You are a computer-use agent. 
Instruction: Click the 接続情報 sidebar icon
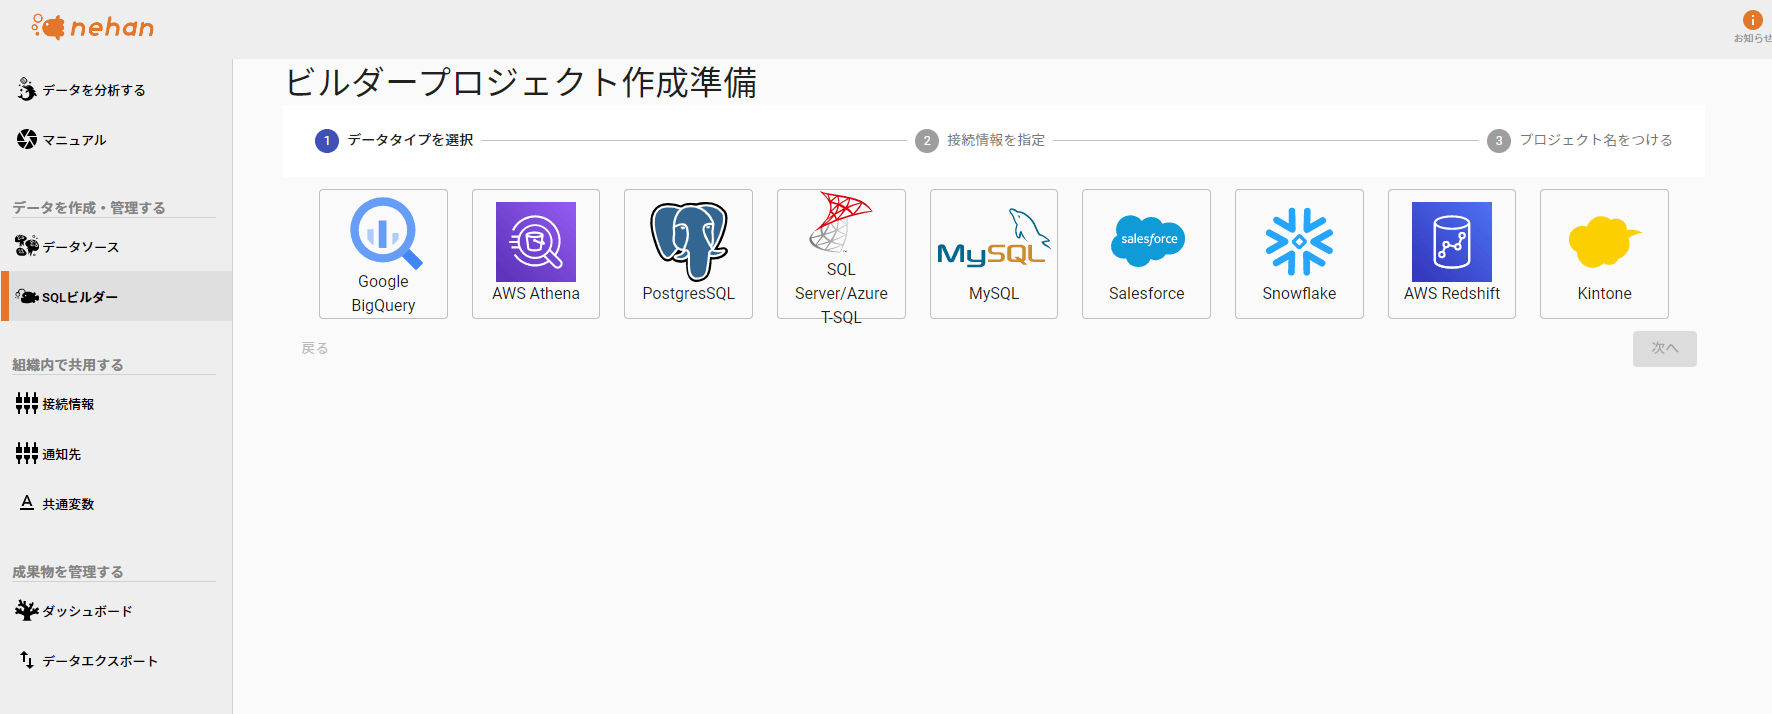point(27,403)
